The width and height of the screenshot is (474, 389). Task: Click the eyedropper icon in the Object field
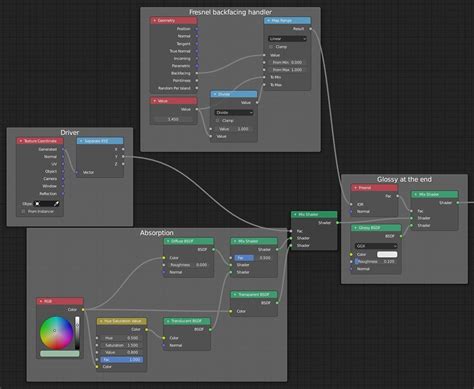click(x=56, y=204)
